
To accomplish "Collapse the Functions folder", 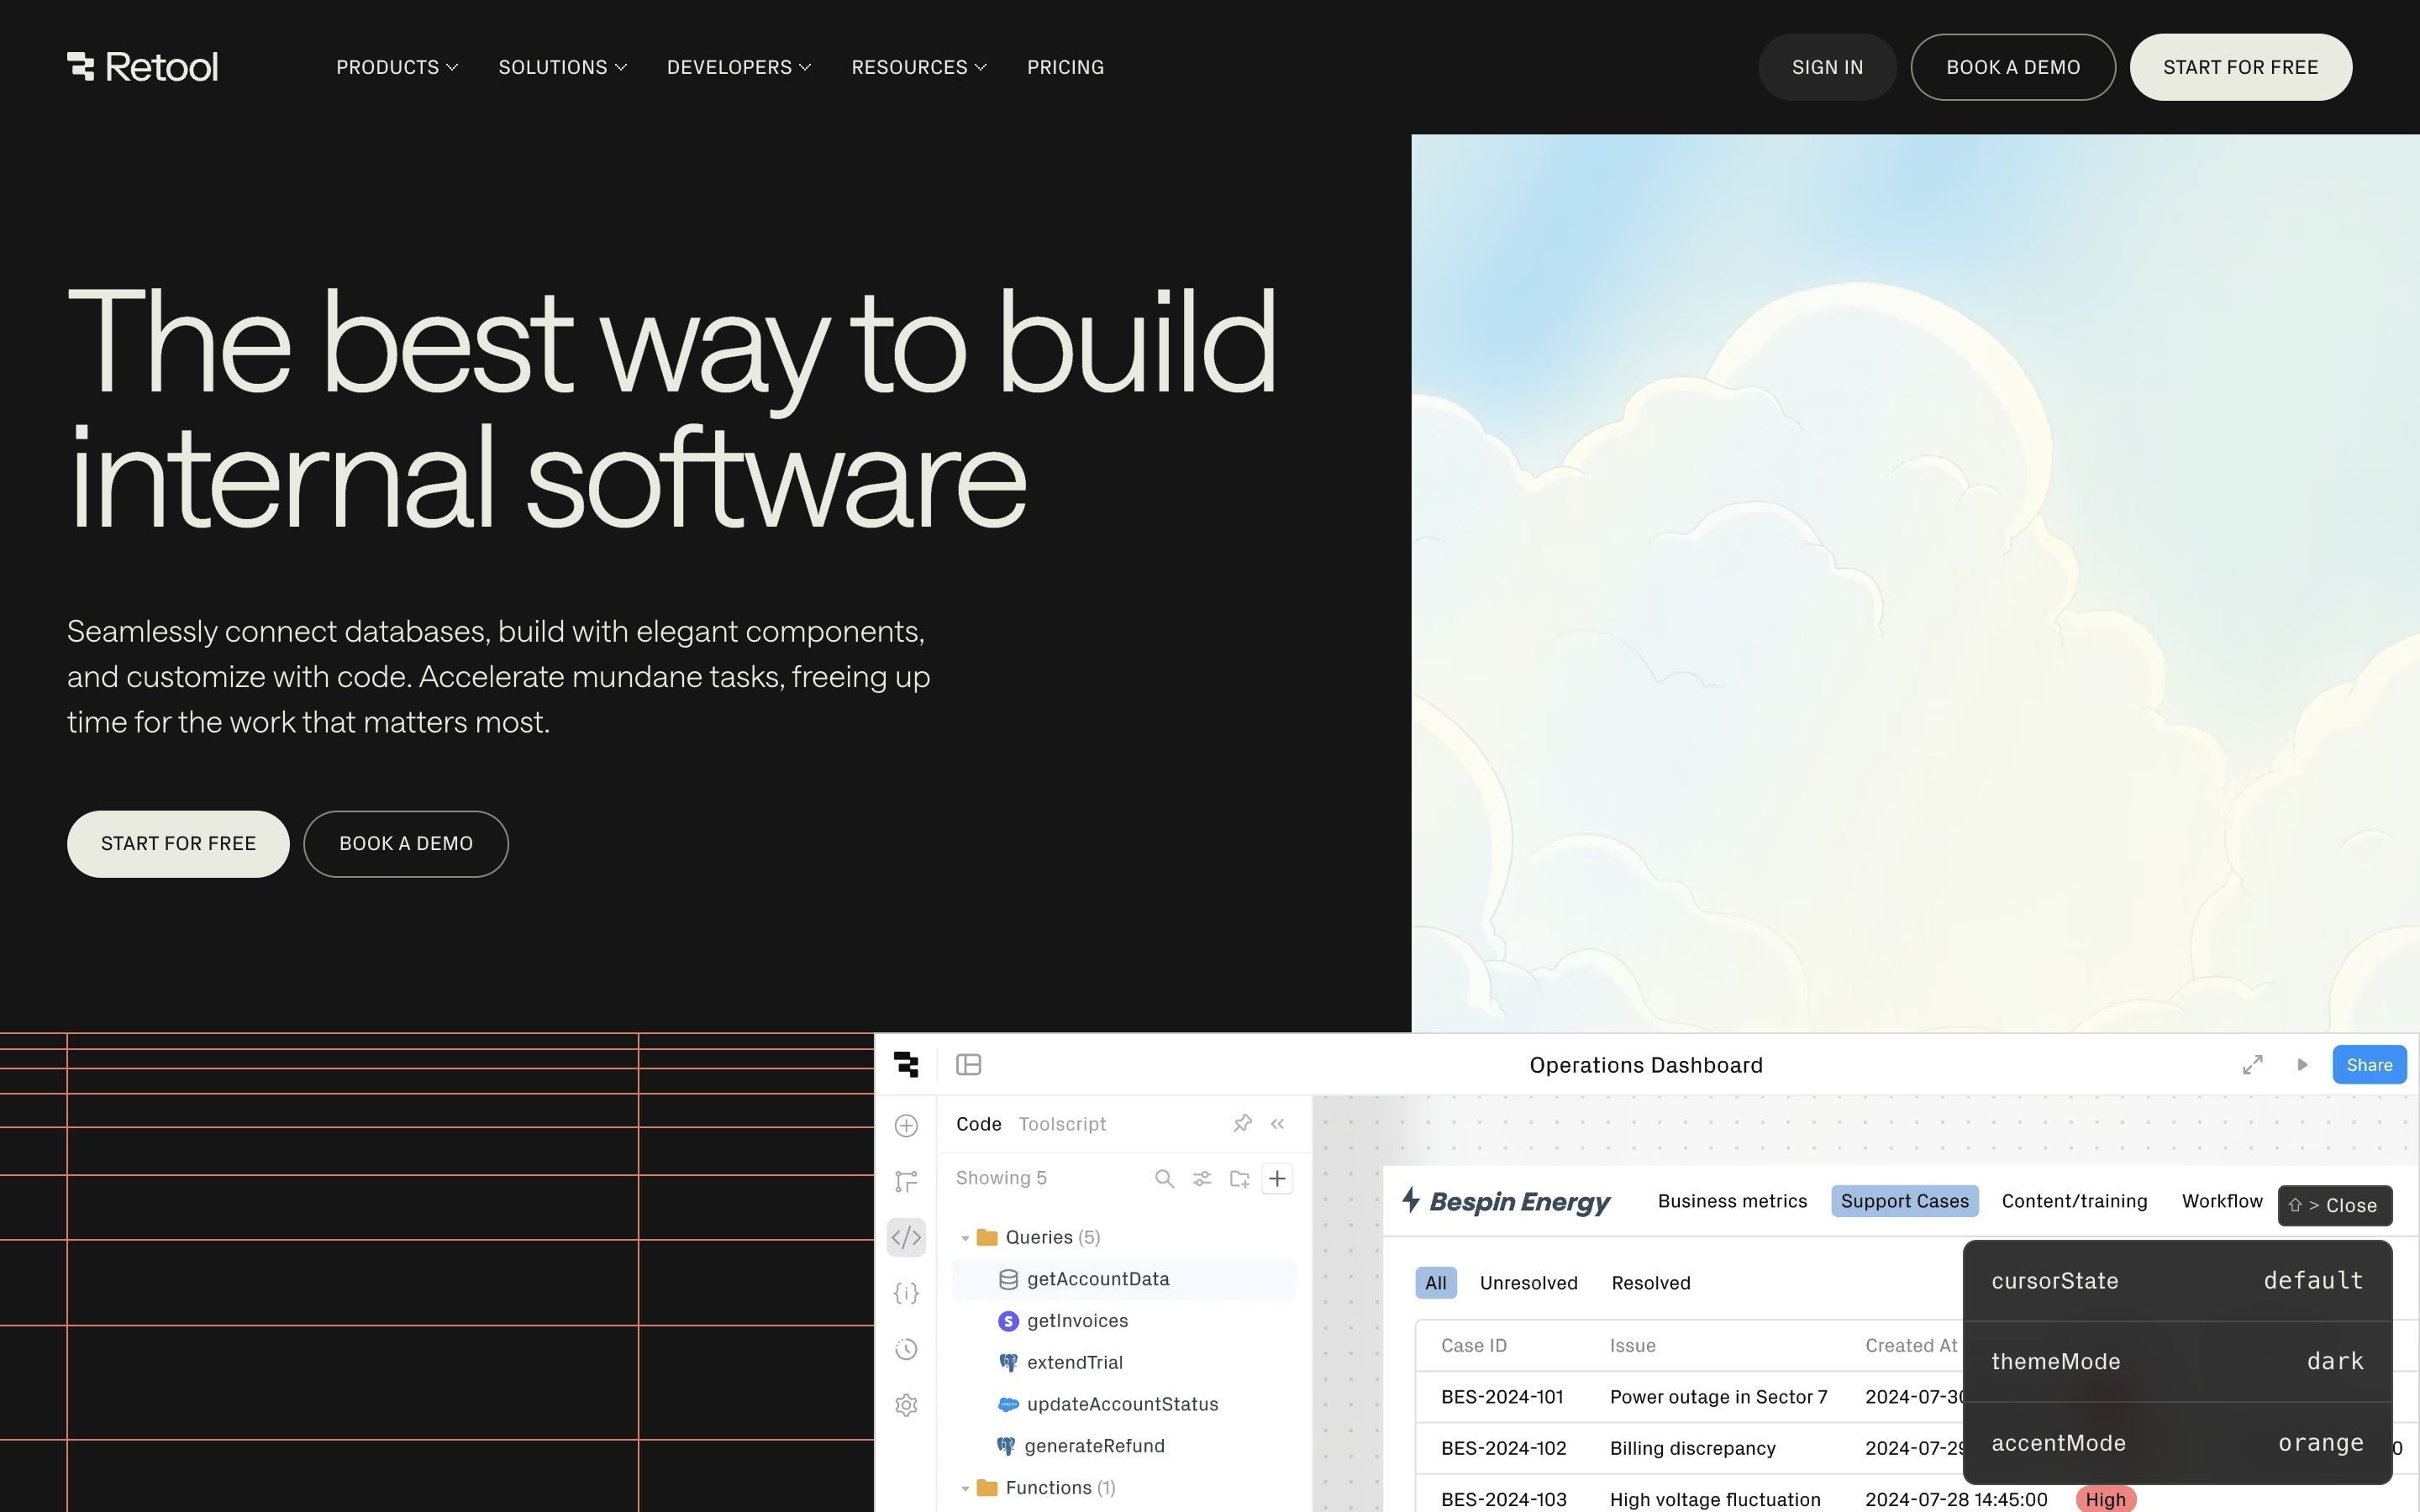I will point(965,1488).
